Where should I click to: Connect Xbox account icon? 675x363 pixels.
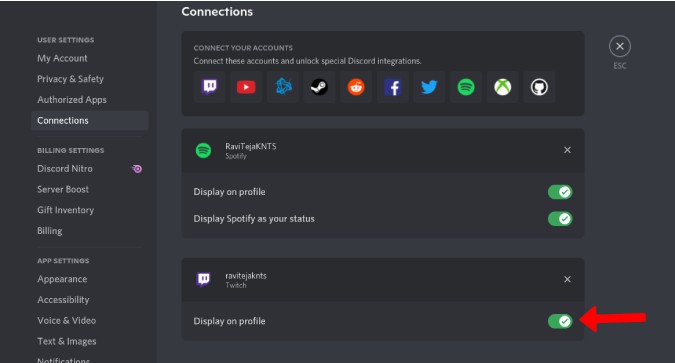502,87
